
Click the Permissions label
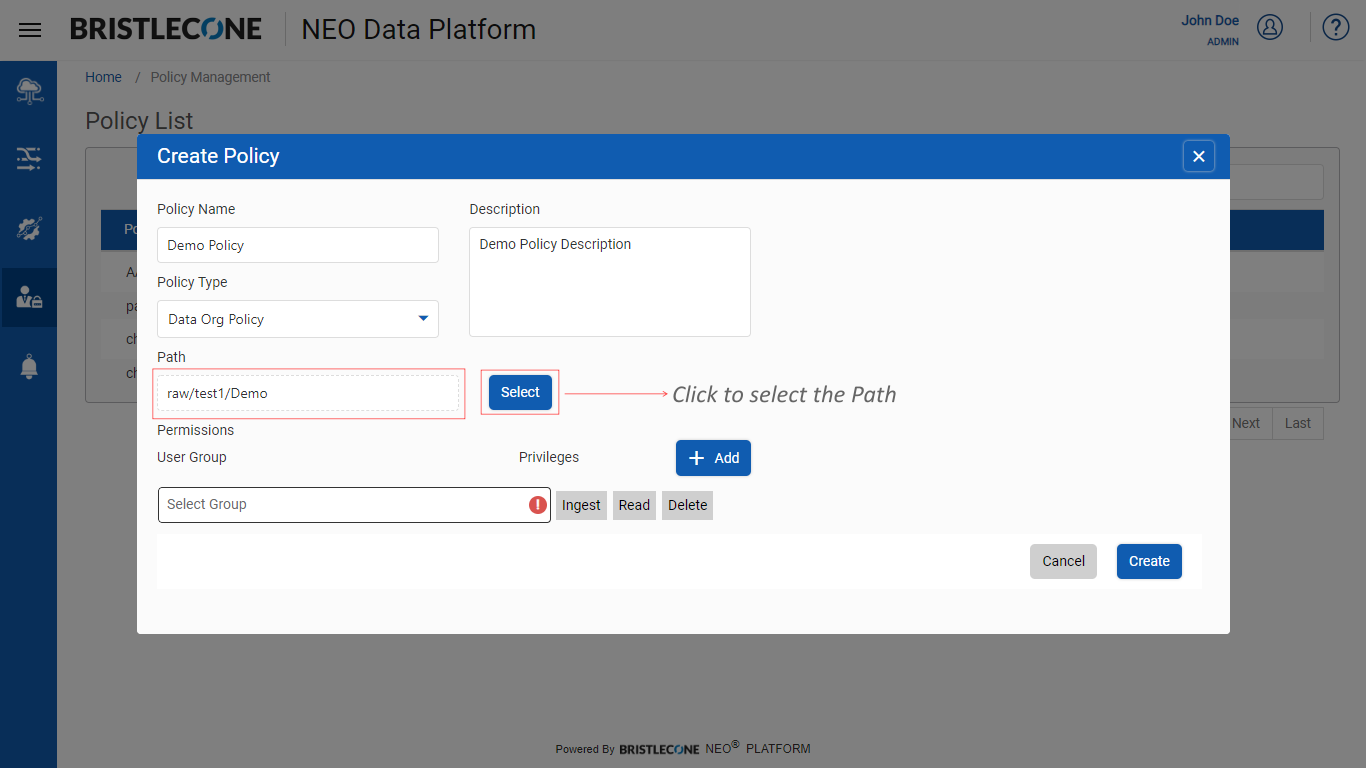coord(195,430)
